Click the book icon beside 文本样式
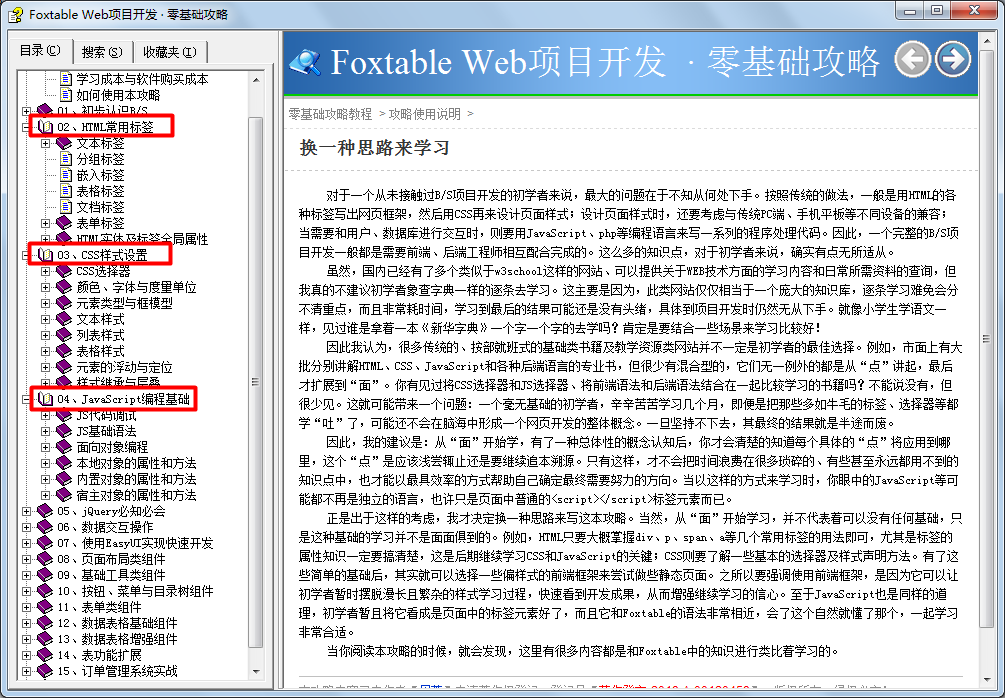Image resolution: width=1005 pixels, height=698 pixels. [x=64, y=319]
